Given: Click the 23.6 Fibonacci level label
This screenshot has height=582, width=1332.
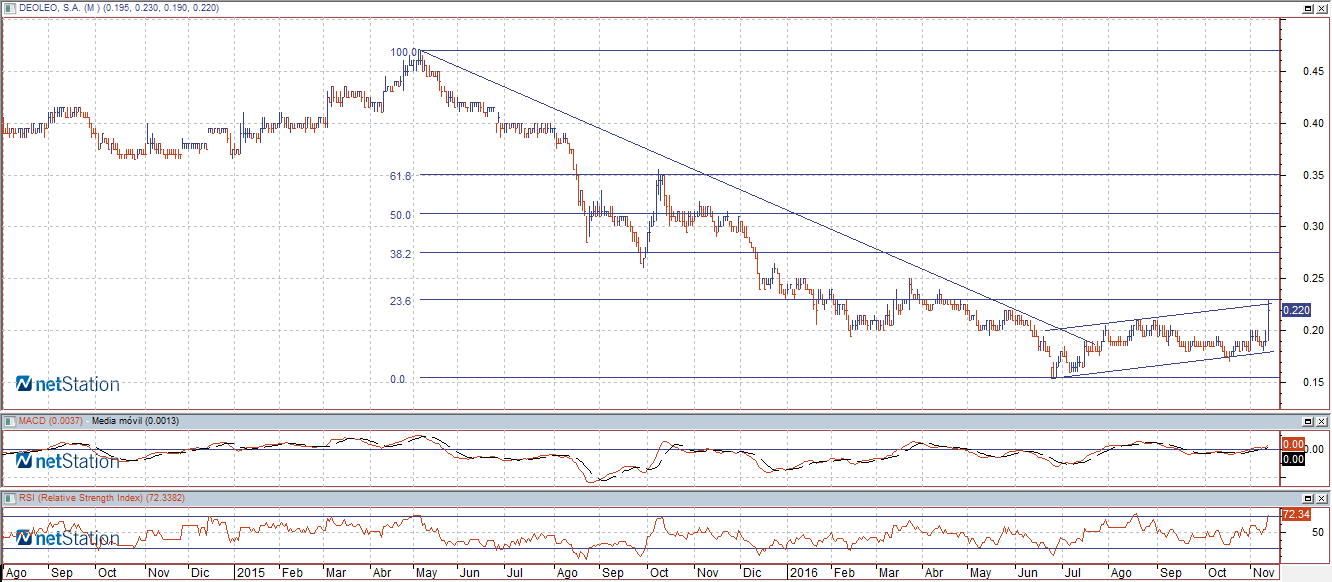Looking at the screenshot, I should [401, 300].
